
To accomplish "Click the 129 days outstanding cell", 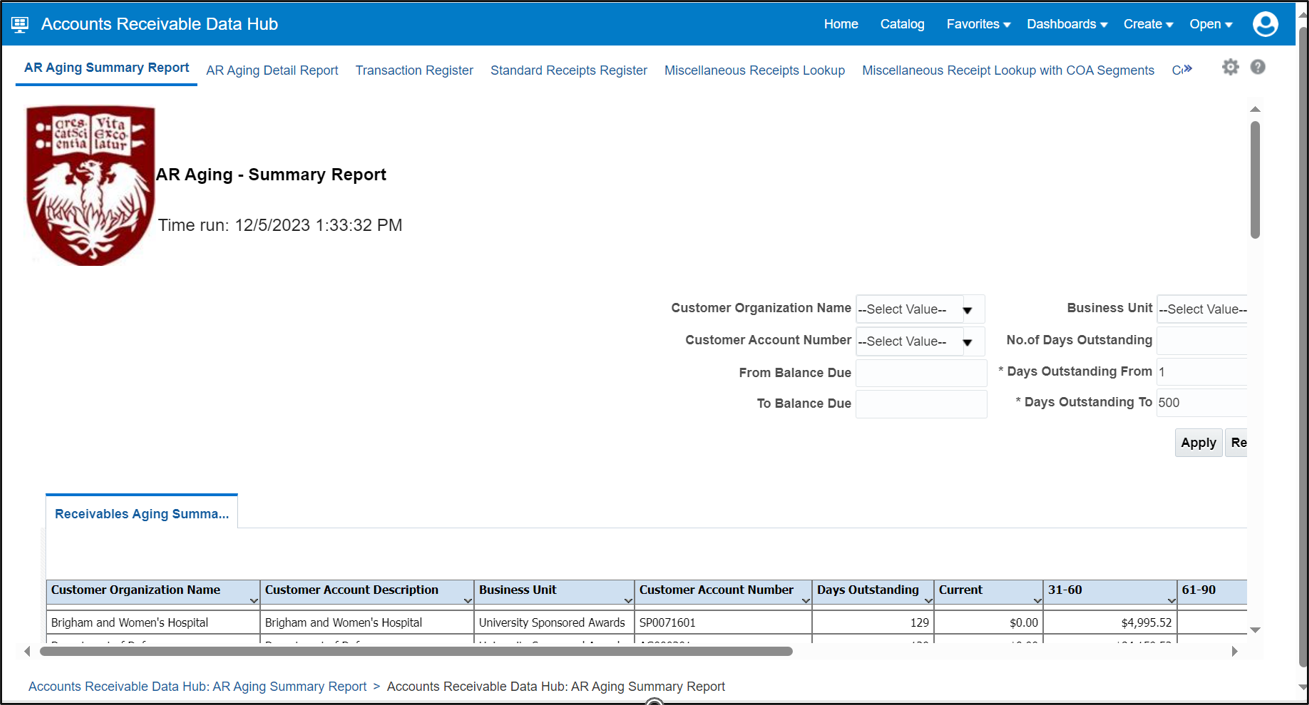I will [873, 622].
